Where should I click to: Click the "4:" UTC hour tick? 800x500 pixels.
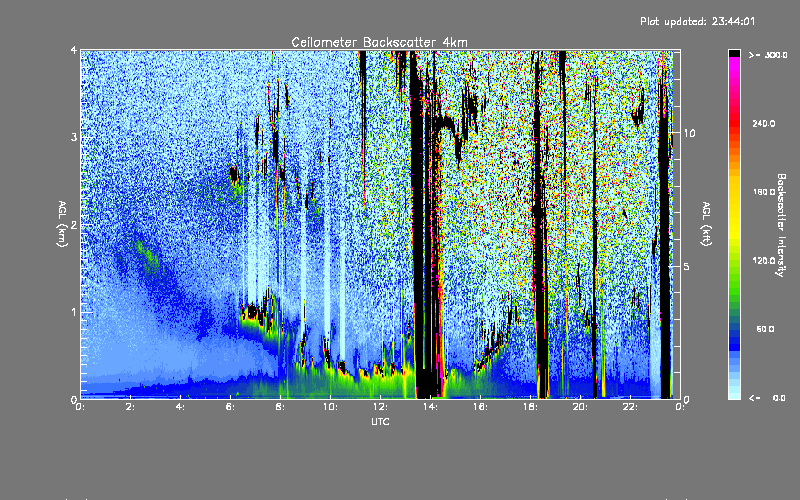181,407
